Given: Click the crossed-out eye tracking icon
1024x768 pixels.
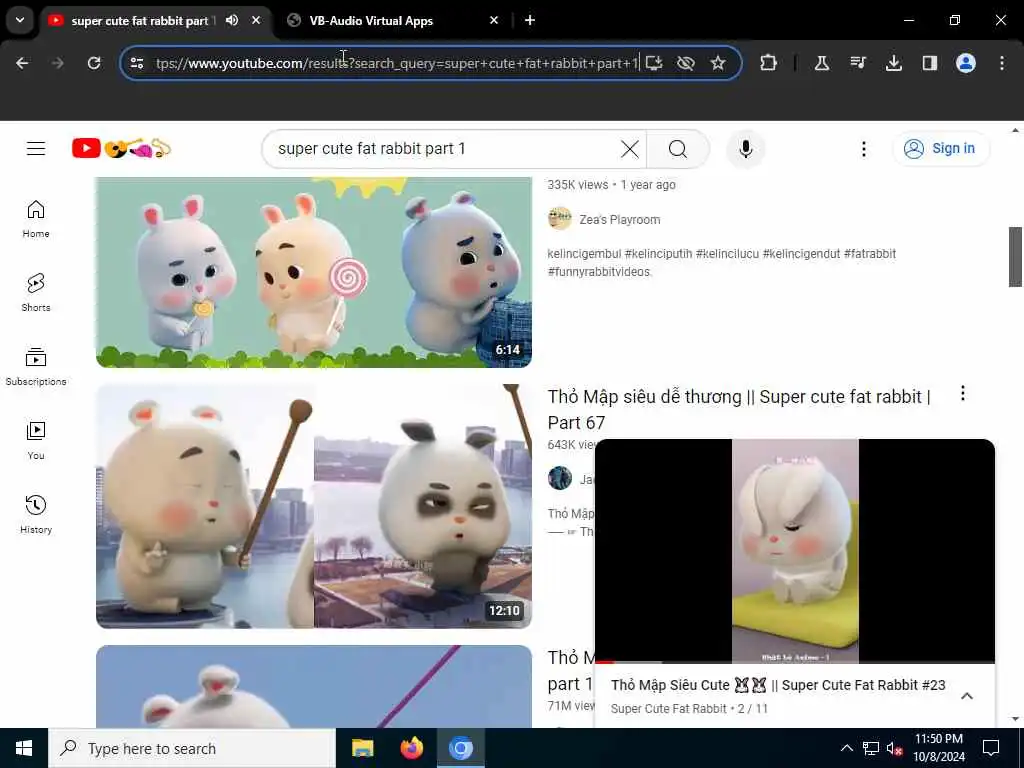Looking at the screenshot, I should coord(686,63).
